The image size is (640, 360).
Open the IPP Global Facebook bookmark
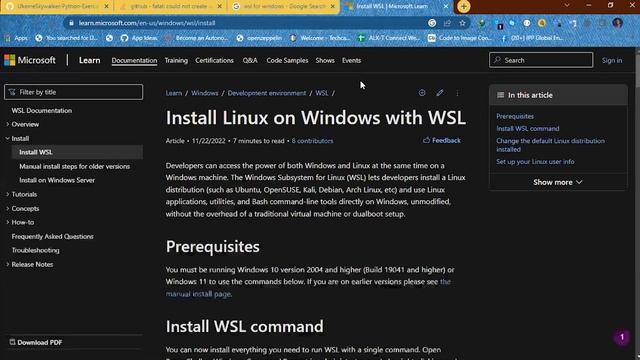532,38
